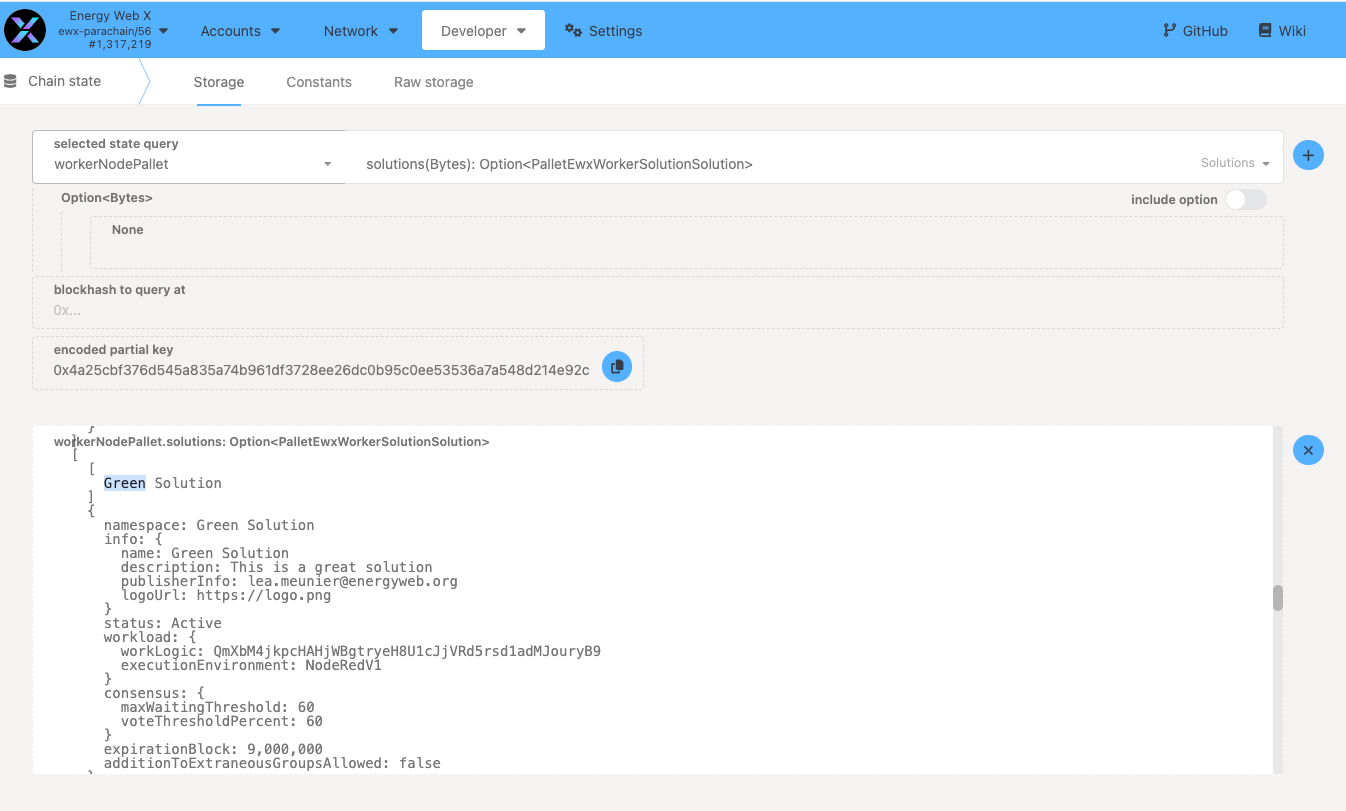
Task: Click the Settings gear icon
Action: (573, 30)
